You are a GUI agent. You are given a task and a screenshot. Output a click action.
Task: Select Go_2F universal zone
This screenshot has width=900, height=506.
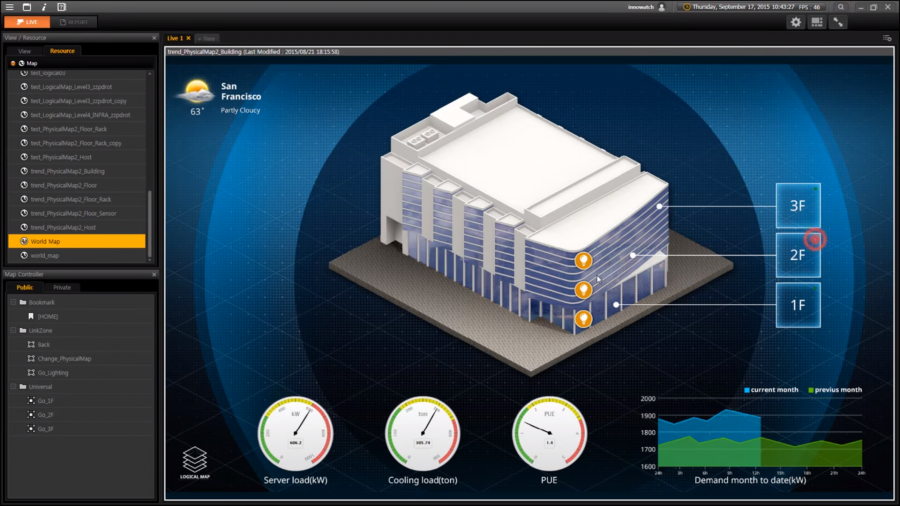point(45,415)
